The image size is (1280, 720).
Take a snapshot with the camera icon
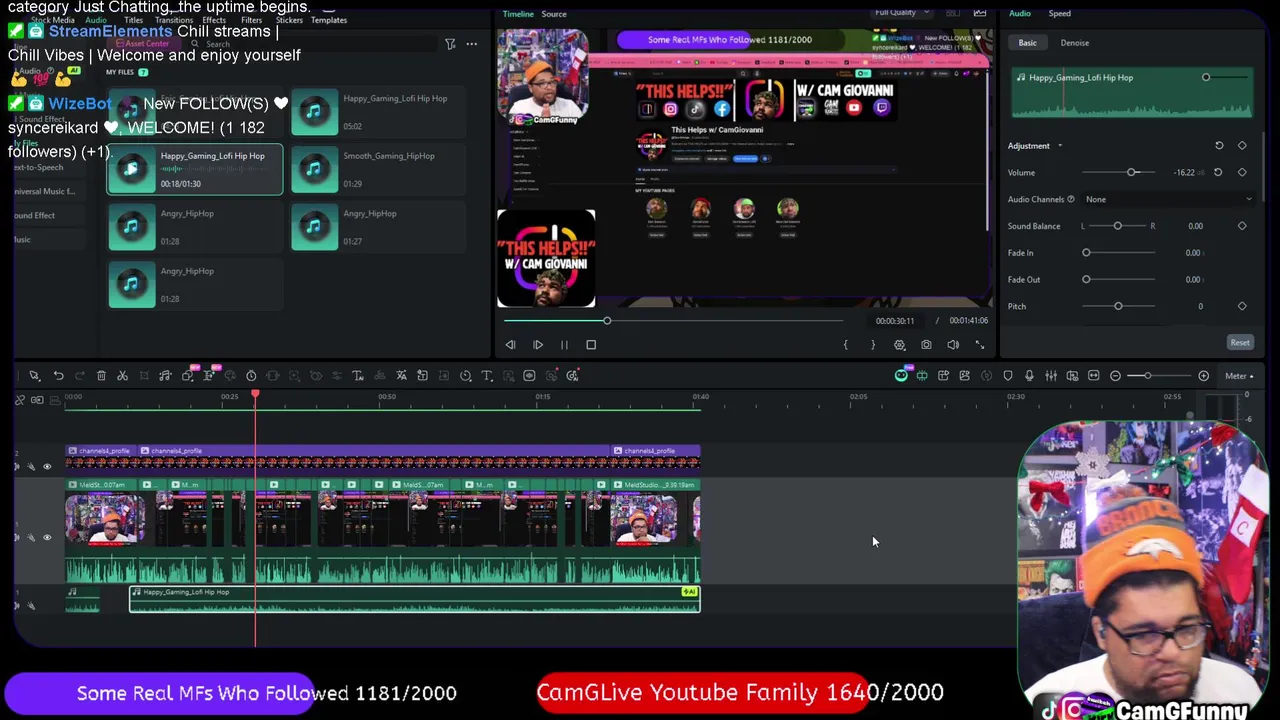[x=926, y=345]
